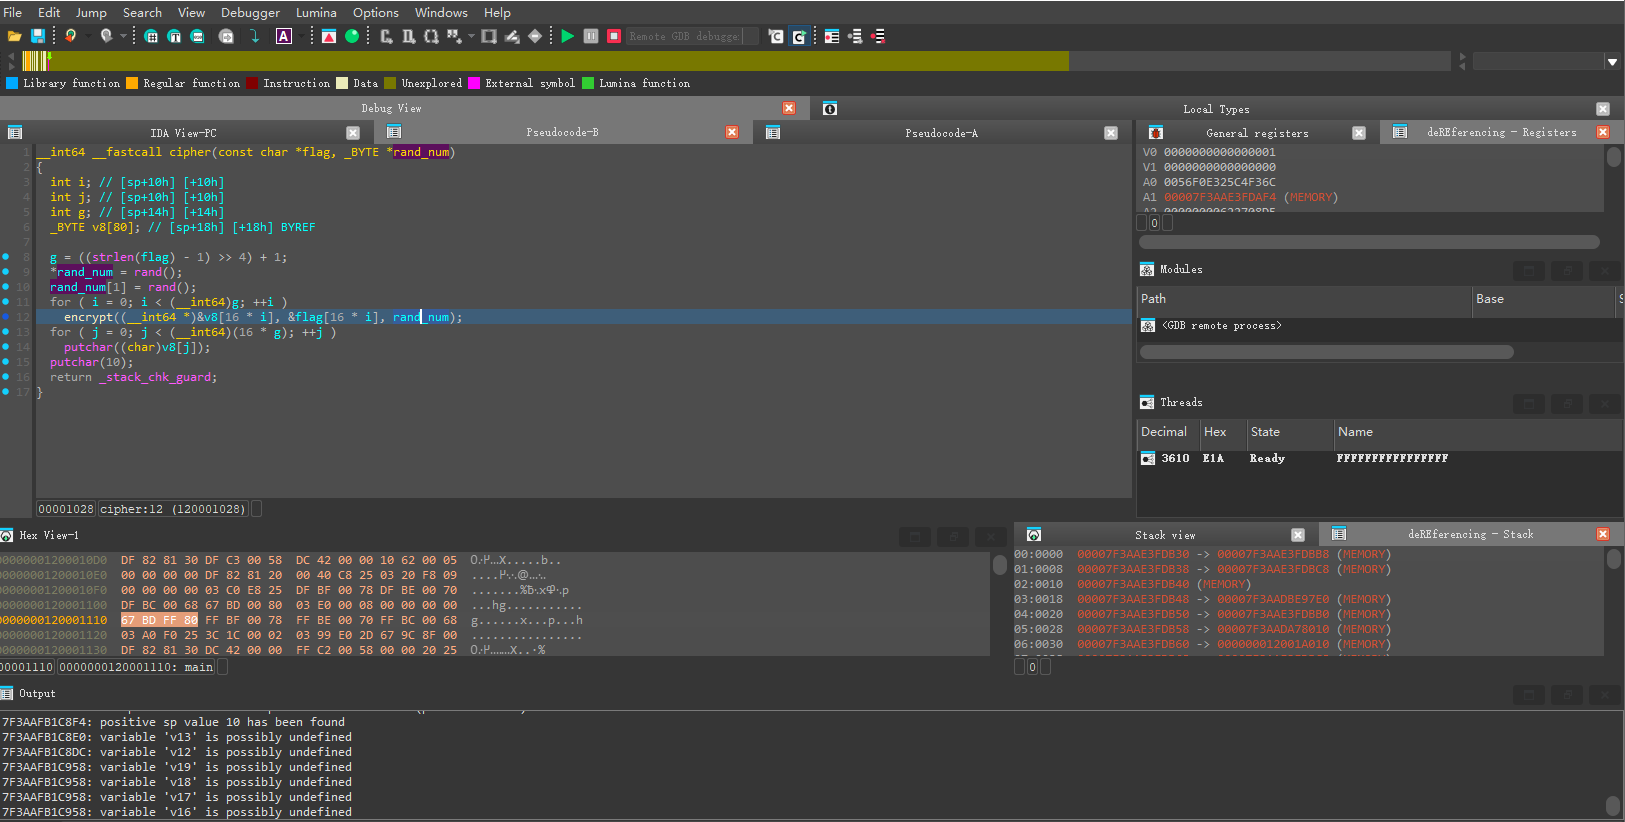Click the Library function legend color swatch
1625x822 pixels.
(12, 83)
